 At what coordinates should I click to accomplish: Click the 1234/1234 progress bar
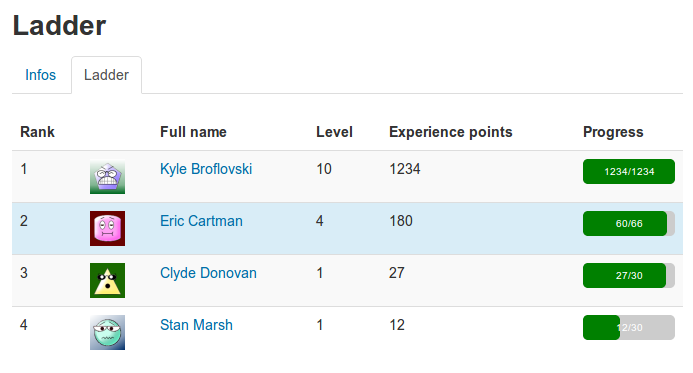[628, 171]
